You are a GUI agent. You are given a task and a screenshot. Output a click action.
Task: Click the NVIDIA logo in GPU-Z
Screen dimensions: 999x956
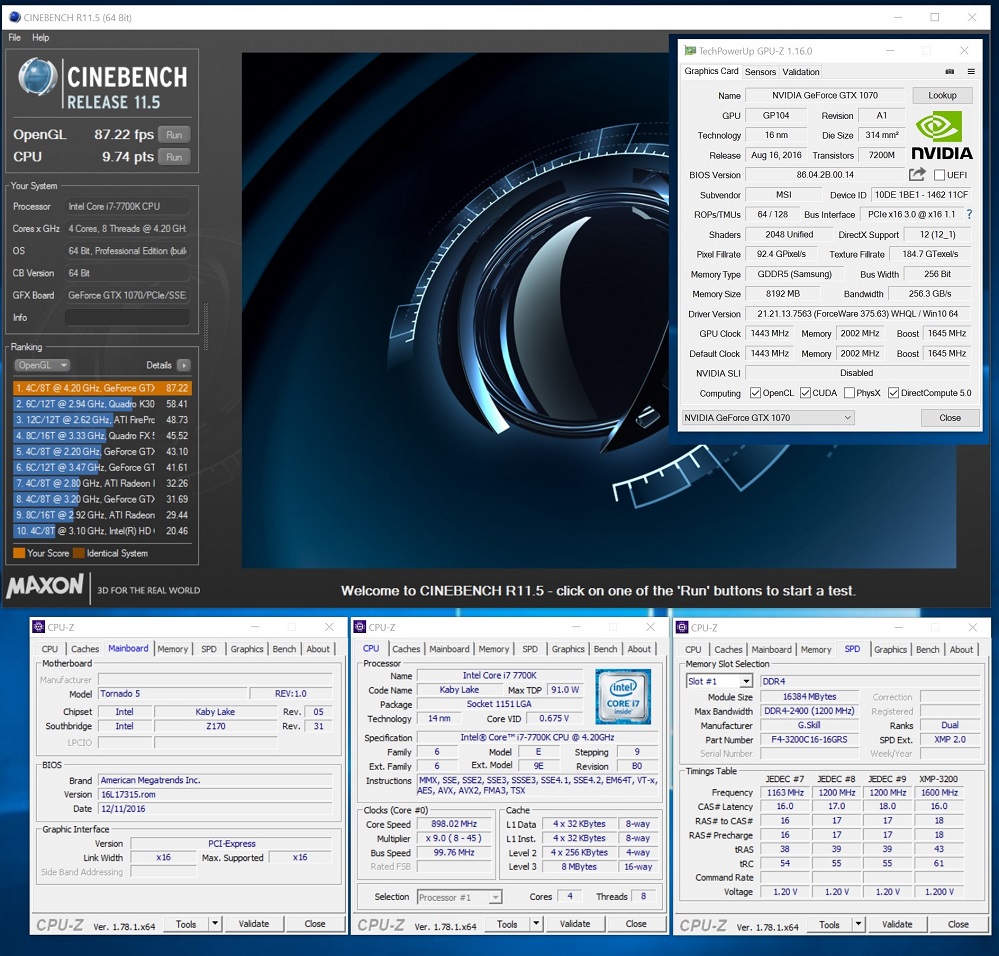pyautogui.click(x=940, y=134)
